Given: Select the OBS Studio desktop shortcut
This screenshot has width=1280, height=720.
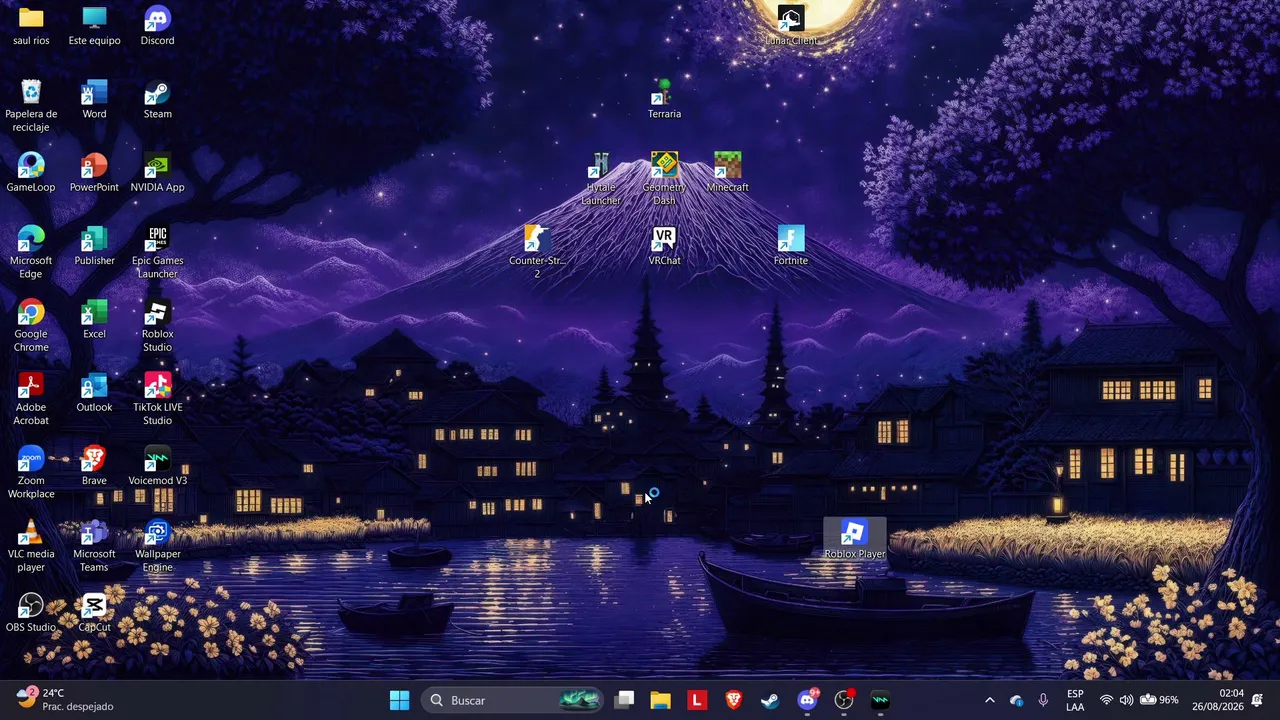Looking at the screenshot, I should point(31,612).
